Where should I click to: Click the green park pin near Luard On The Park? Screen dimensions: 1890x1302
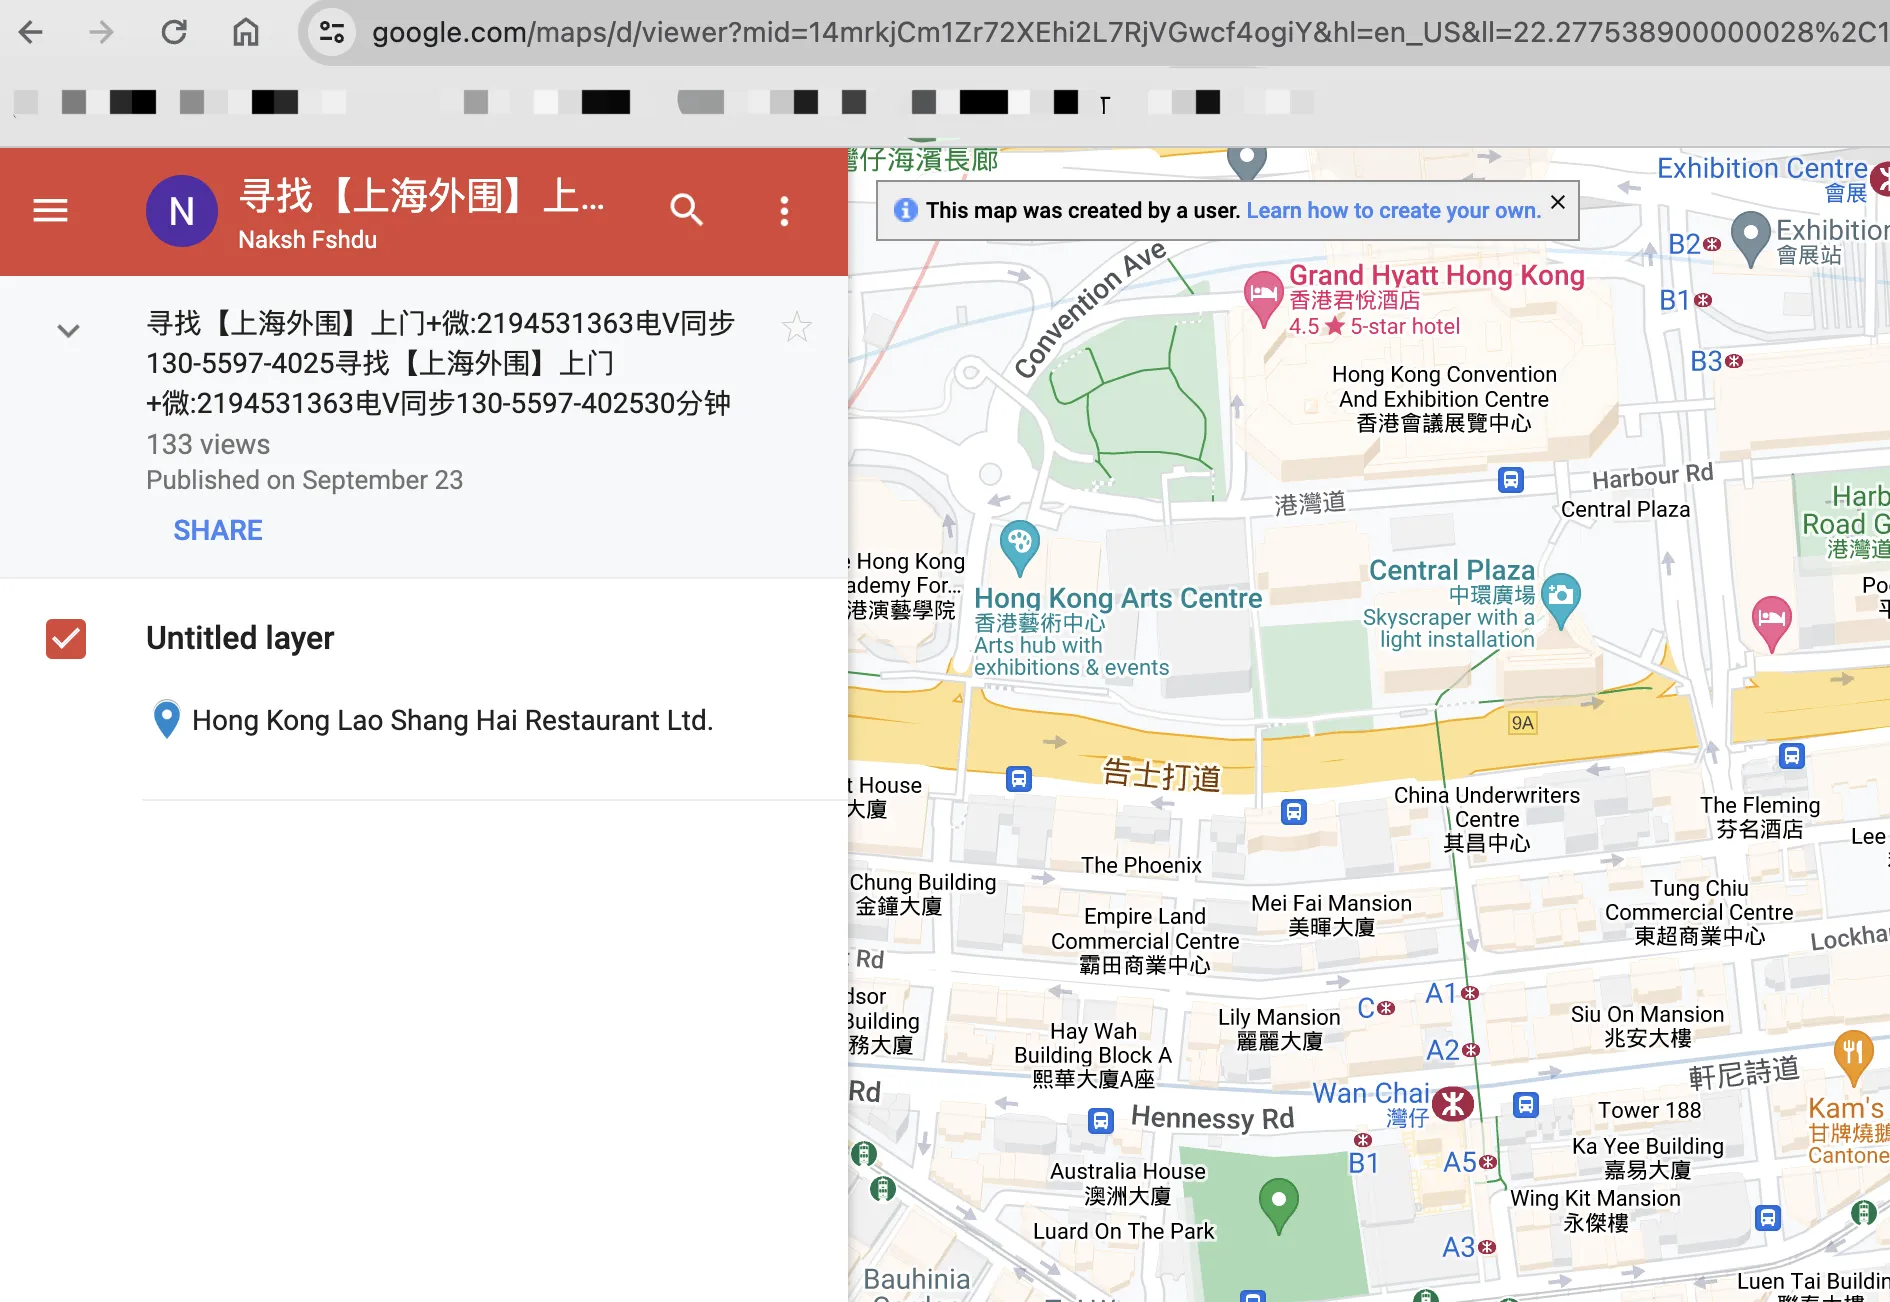(1278, 1200)
